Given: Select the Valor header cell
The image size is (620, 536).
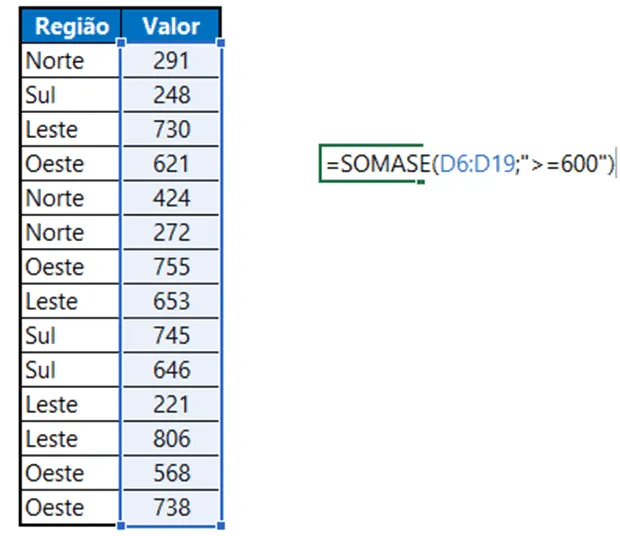Looking at the screenshot, I should (171, 26).
